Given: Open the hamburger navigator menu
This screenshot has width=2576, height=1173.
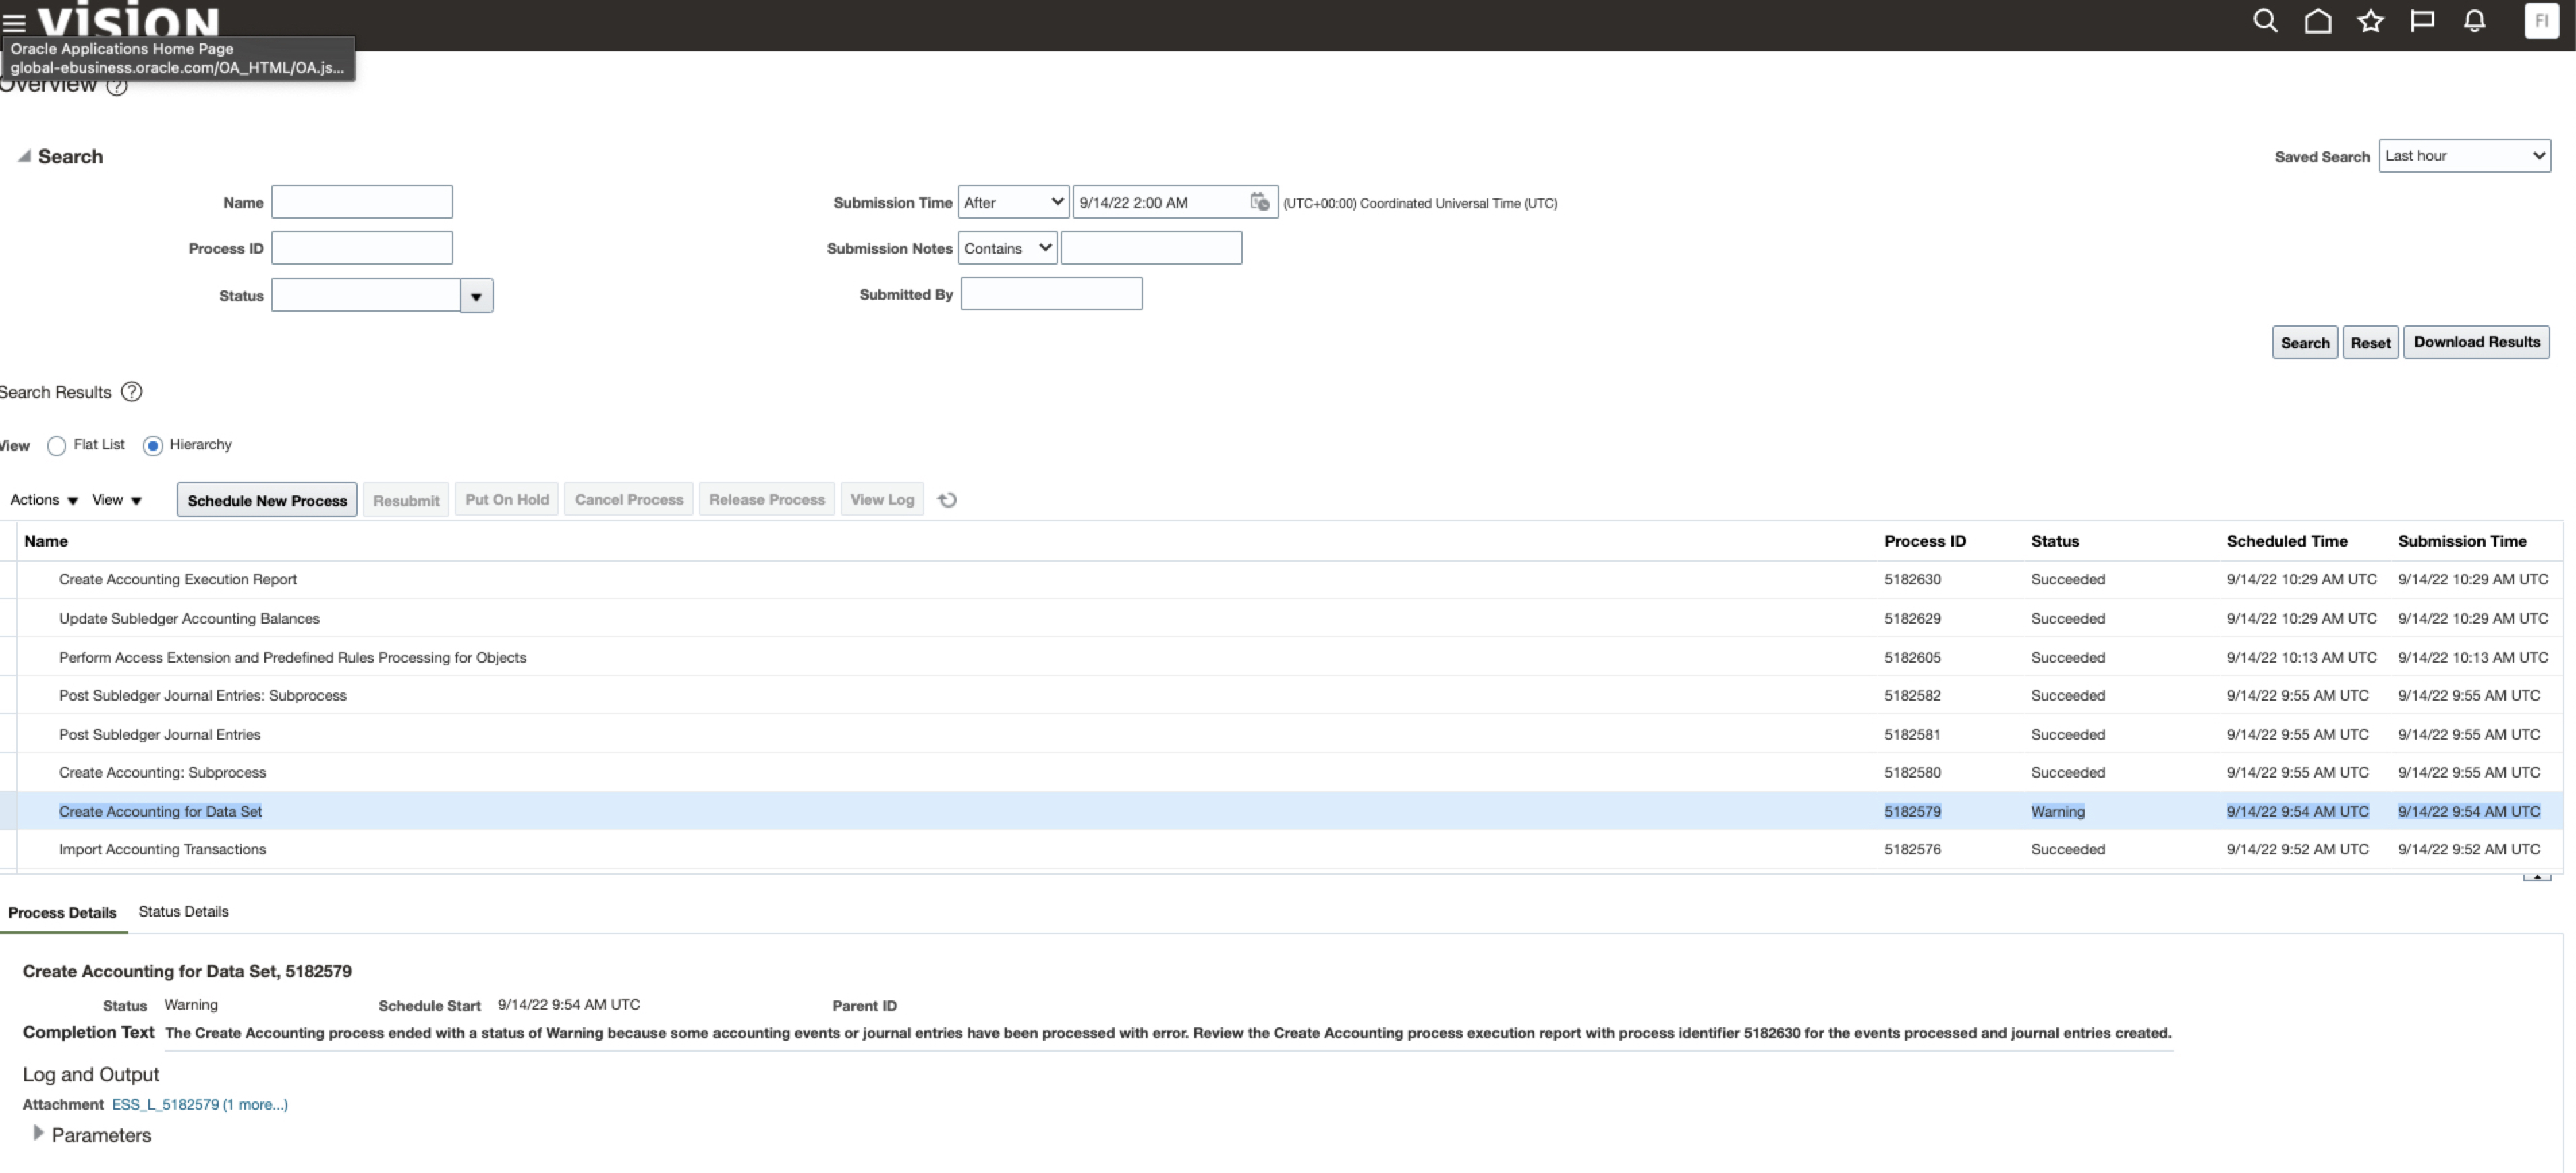Looking at the screenshot, I should (x=14, y=22).
